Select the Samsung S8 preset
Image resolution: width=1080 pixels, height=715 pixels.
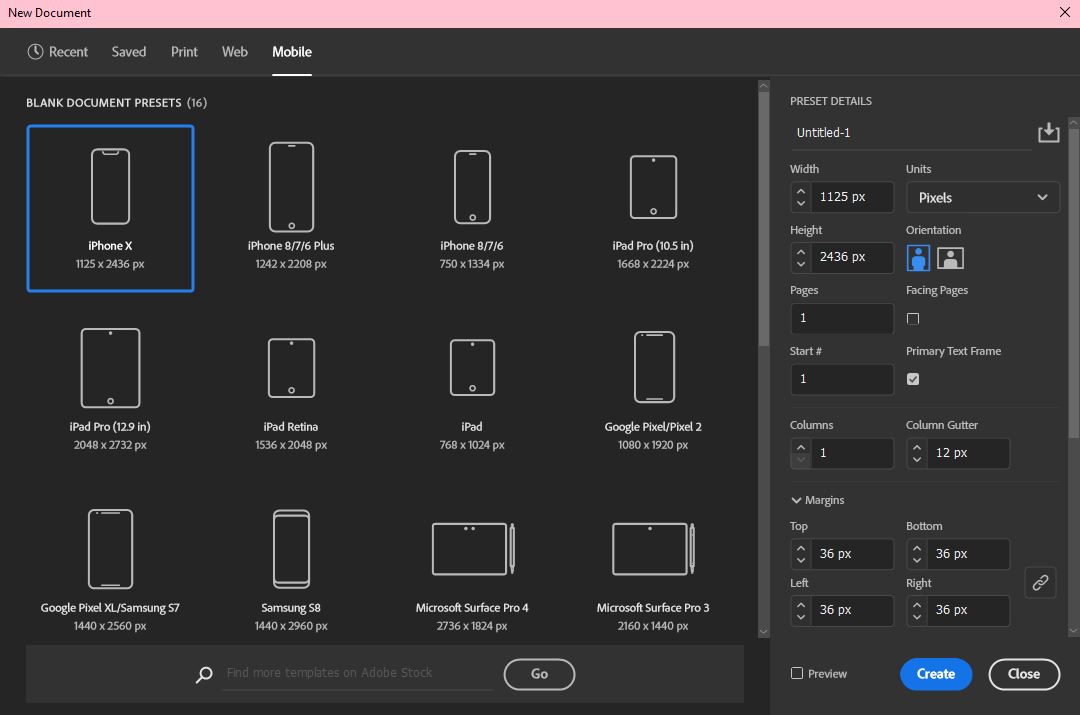click(291, 569)
